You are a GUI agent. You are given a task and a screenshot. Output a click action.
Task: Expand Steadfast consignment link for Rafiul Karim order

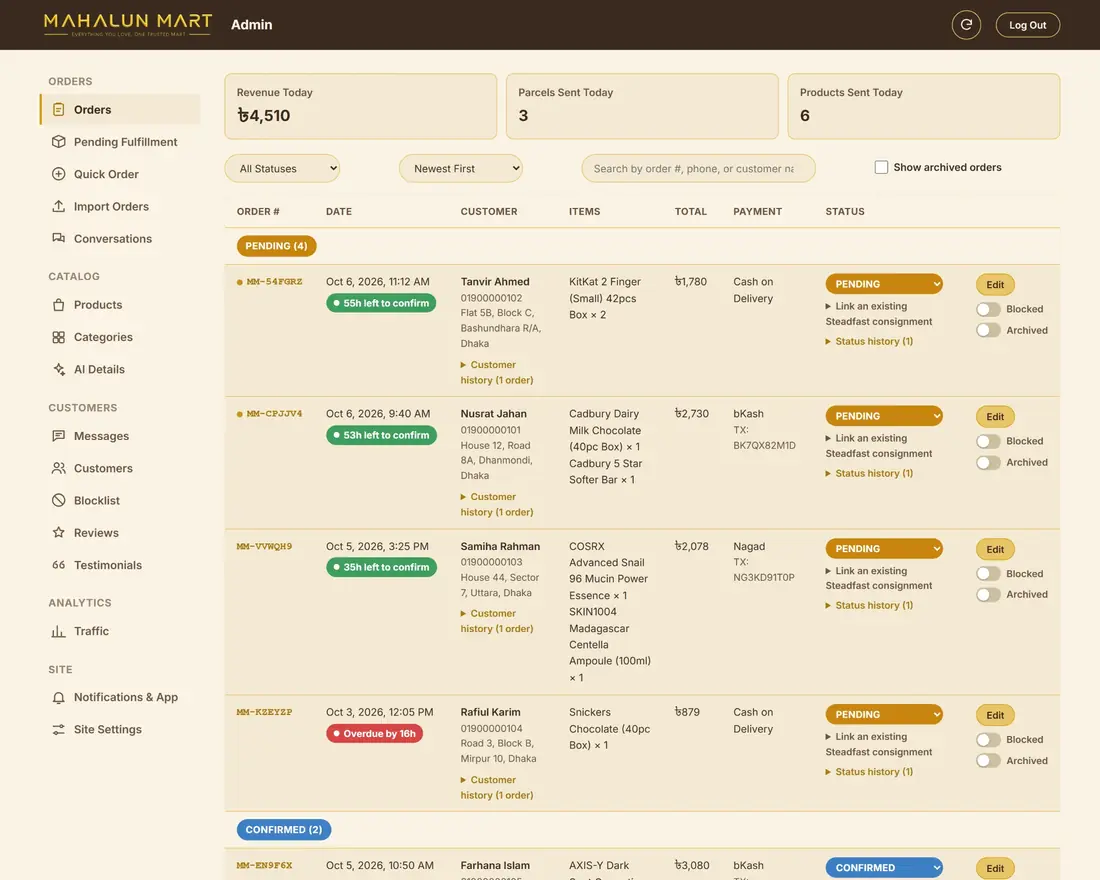(x=878, y=744)
